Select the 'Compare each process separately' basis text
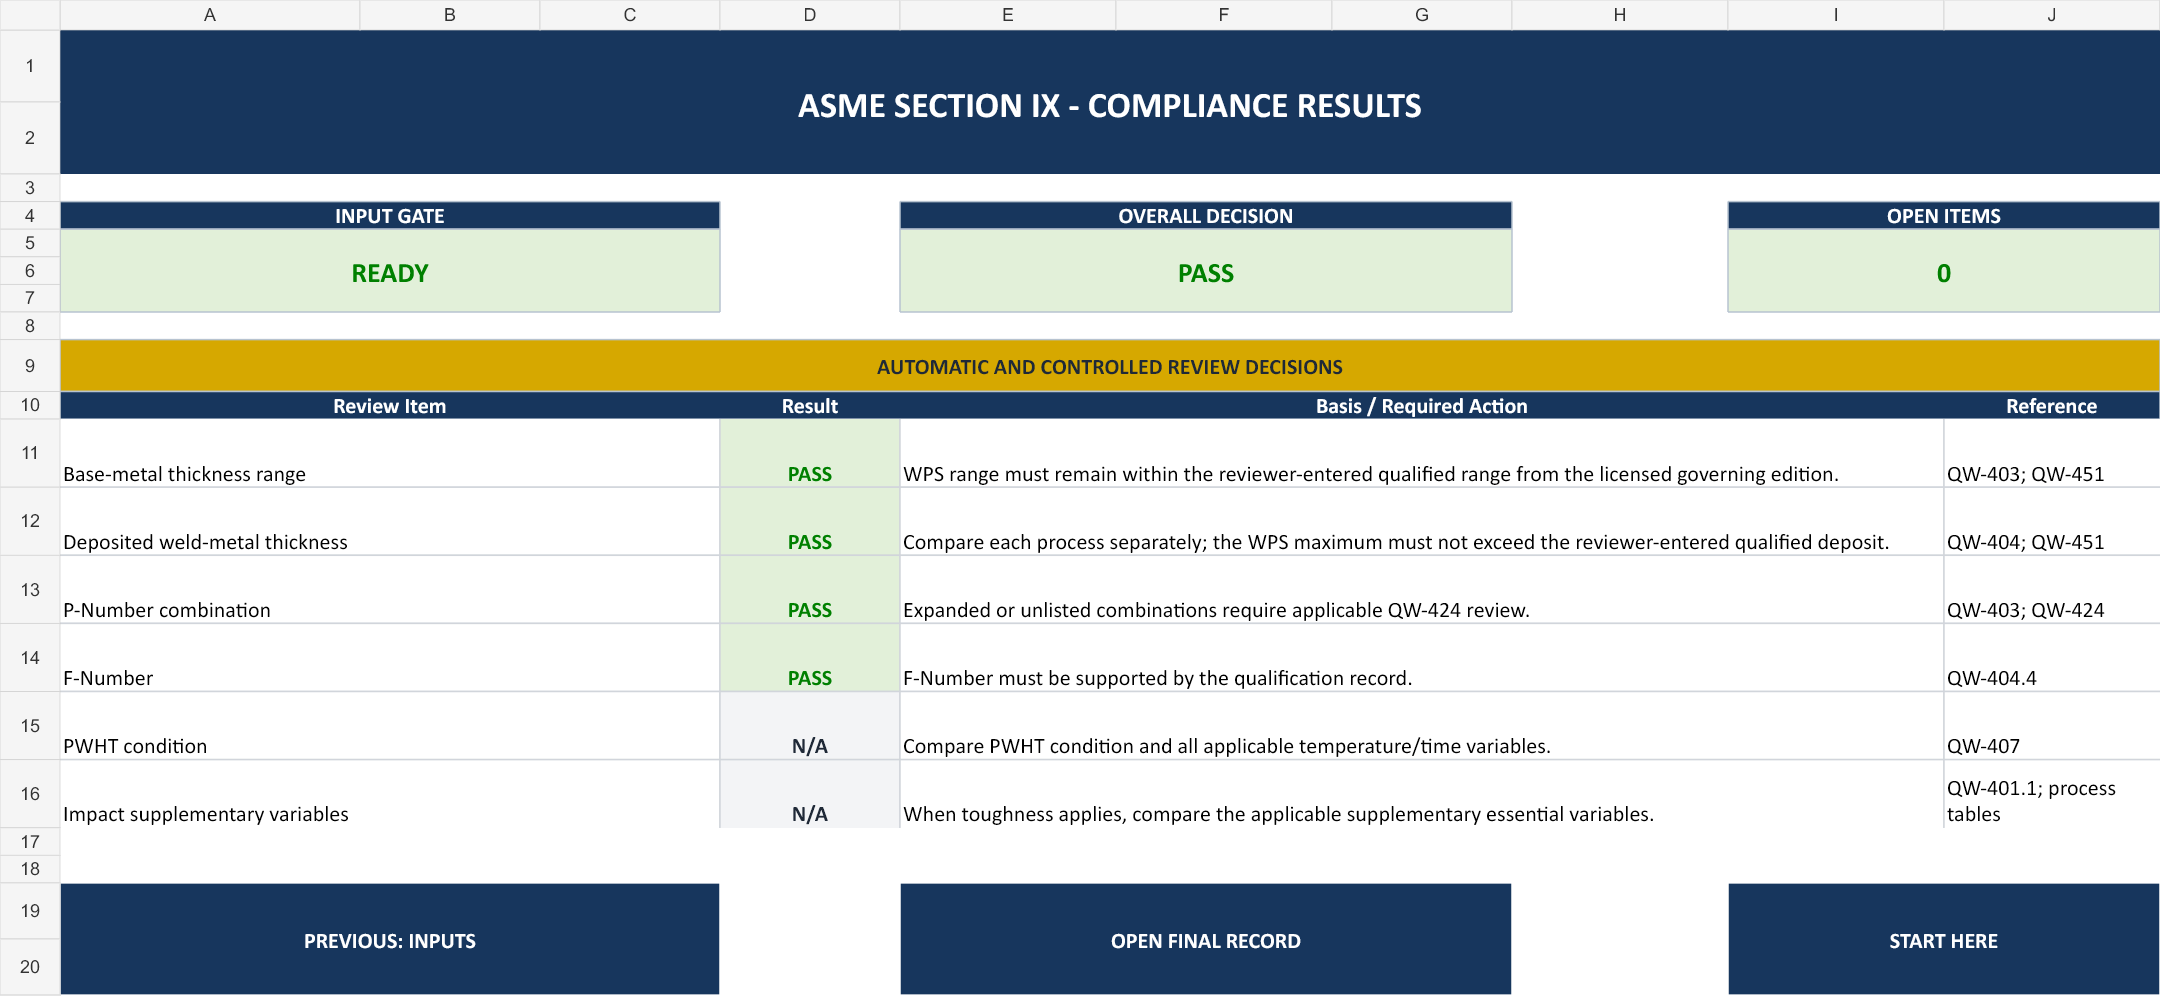2160x996 pixels. click(1396, 542)
